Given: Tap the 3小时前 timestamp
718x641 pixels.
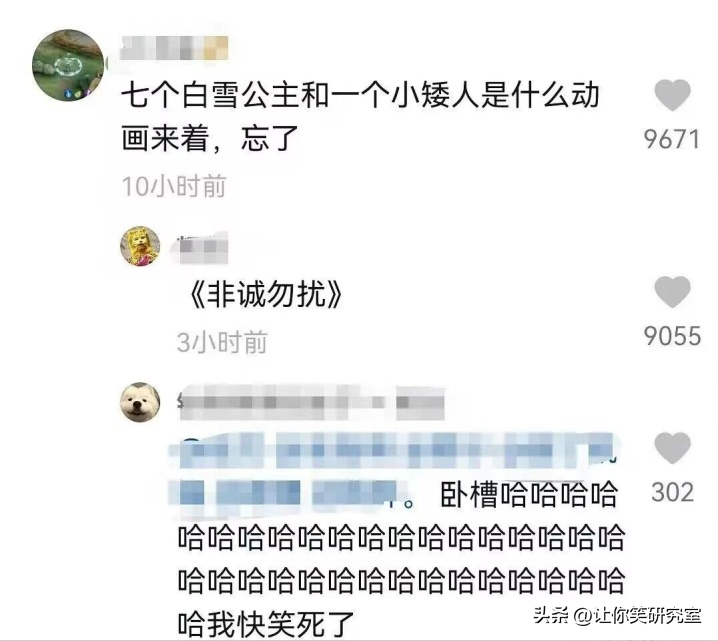Looking at the screenshot, I should (x=222, y=342).
